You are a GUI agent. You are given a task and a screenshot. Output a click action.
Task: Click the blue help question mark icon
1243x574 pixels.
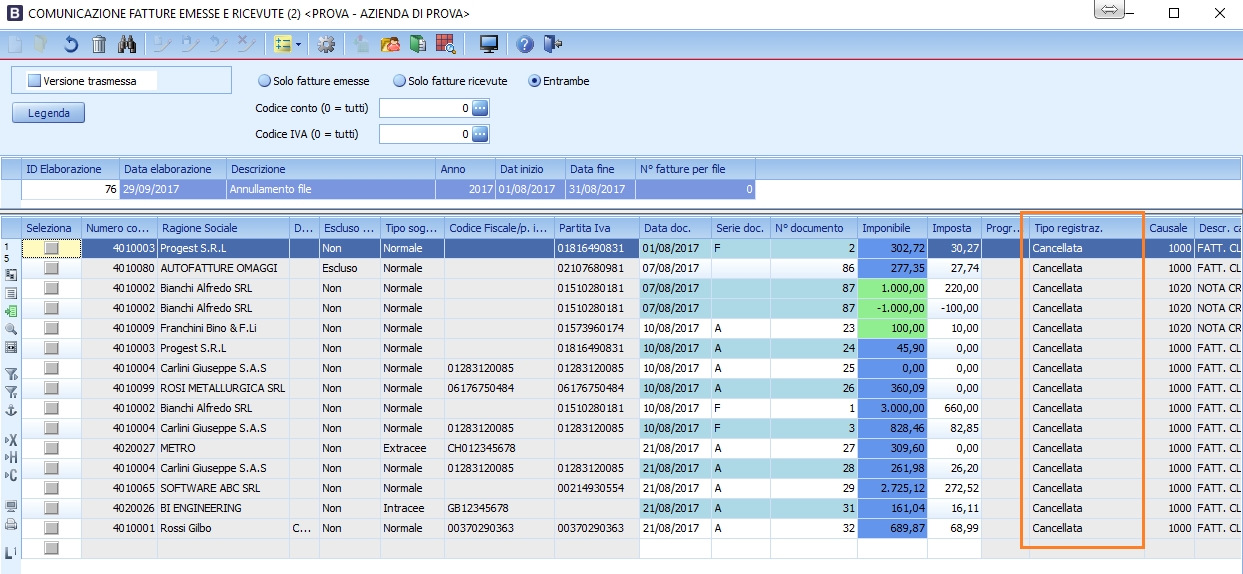[x=525, y=44]
